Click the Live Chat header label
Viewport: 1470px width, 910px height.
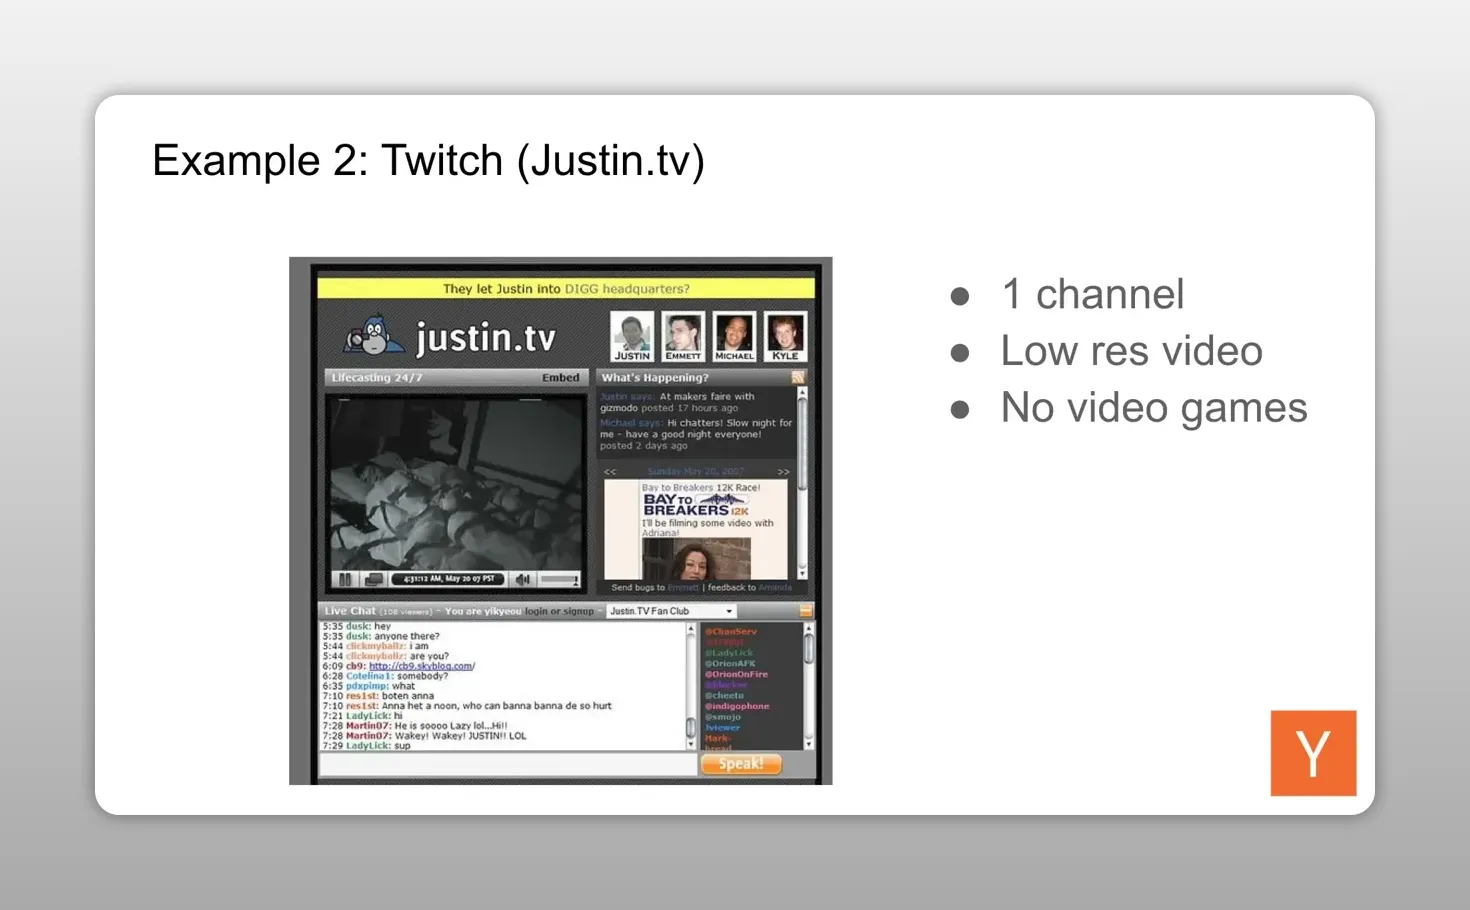pos(350,611)
